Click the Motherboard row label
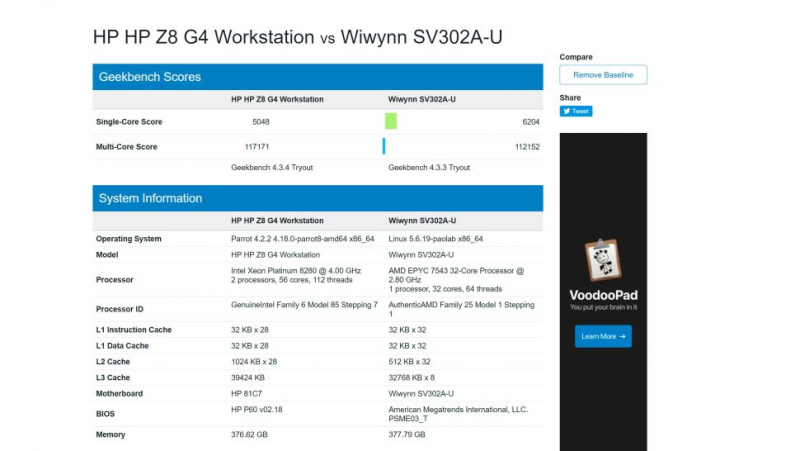This screenshot has height=451, width=800. (x=119, y=394)
